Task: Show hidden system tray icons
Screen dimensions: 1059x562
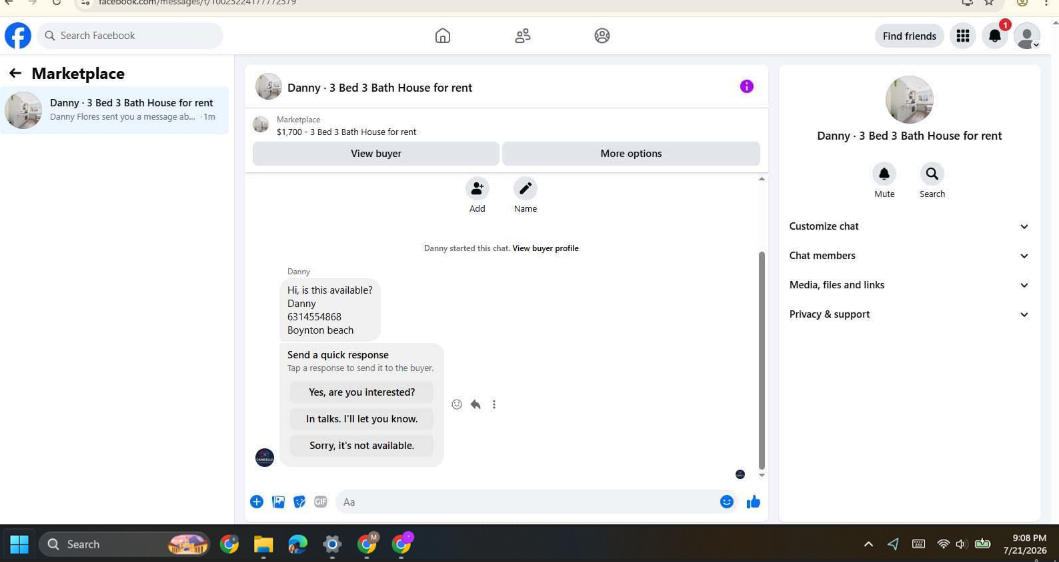Action: (x=869, y=544)
